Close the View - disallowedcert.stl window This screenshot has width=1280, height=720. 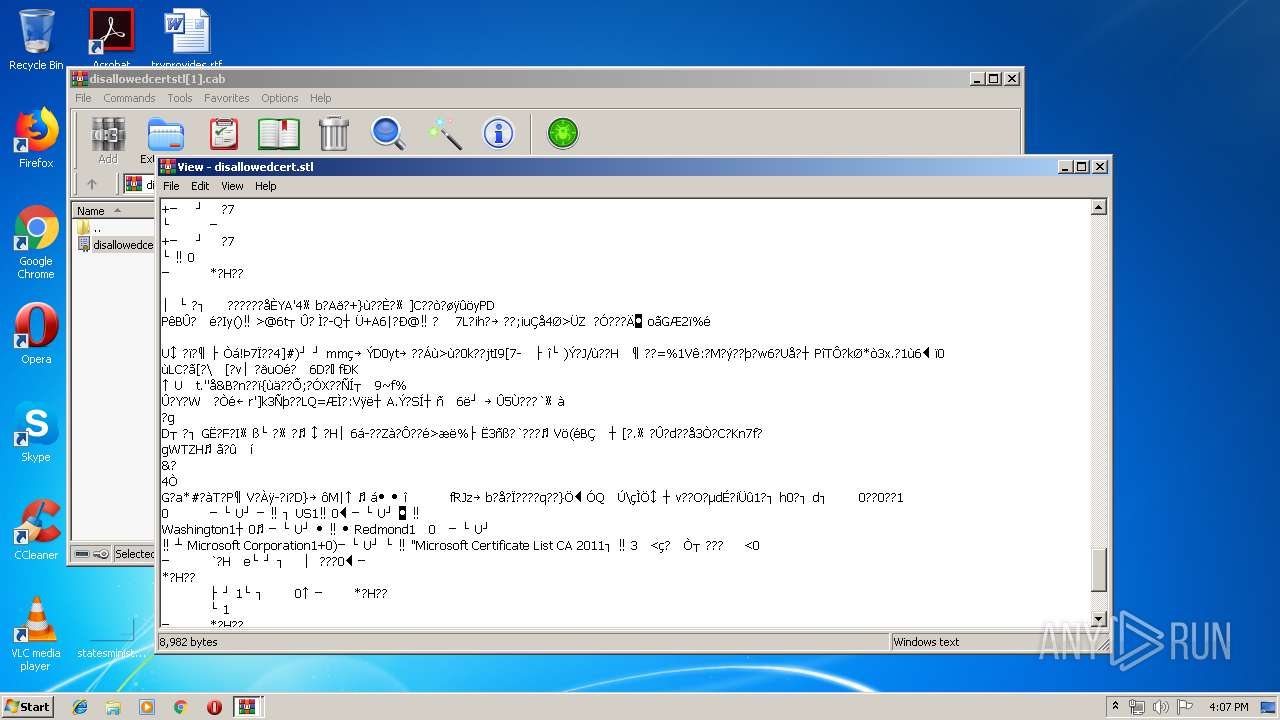1099,167
